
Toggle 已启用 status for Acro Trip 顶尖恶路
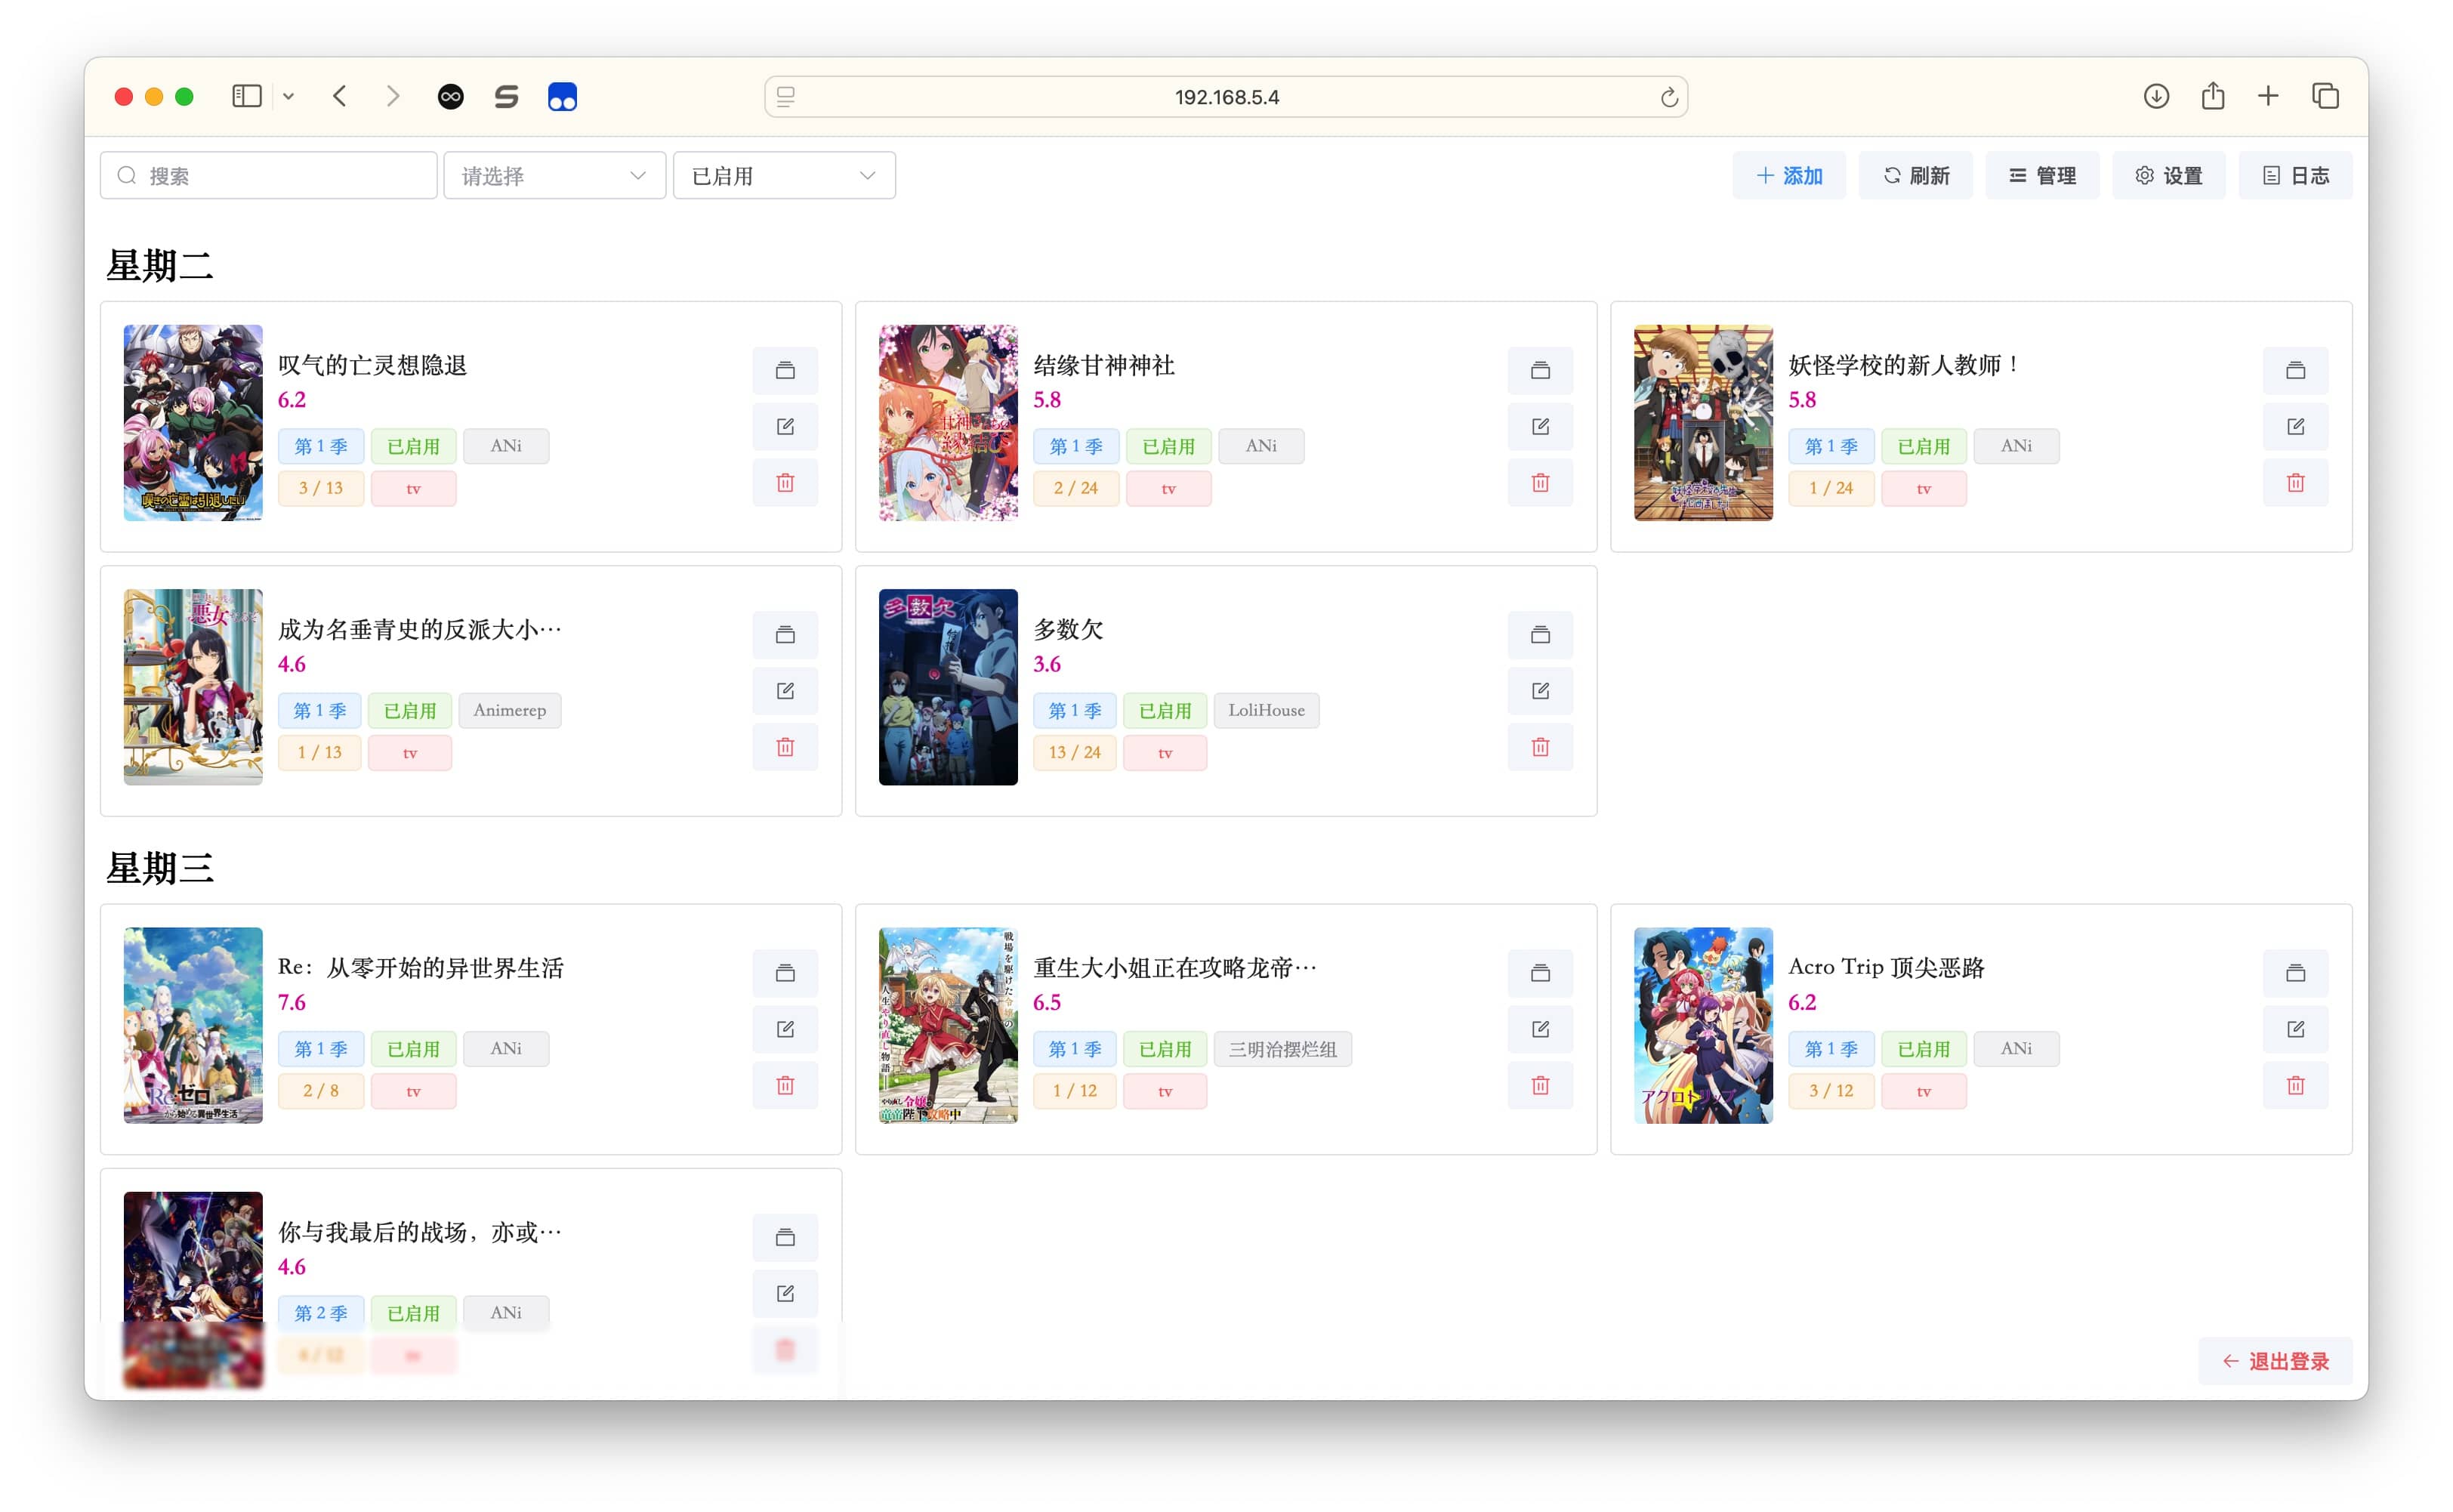[1922, 1048]
